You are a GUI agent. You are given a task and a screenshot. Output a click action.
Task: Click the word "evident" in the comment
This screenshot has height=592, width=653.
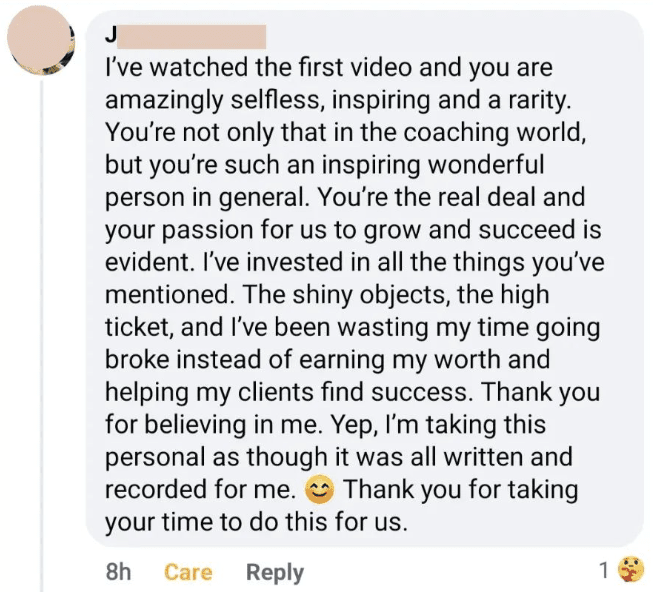click(x=149, y=262)
